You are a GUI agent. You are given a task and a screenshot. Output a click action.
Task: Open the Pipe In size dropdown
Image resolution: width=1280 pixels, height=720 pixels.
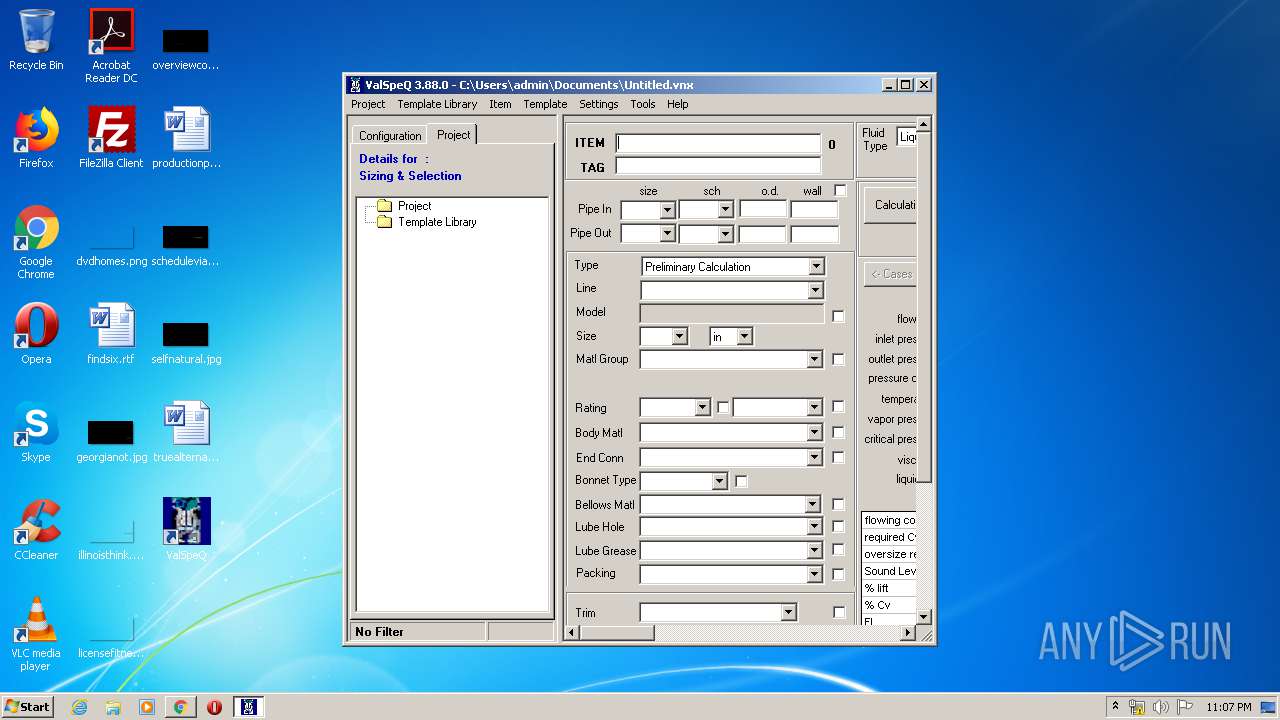pyautogui.click(x=668, y=210)
